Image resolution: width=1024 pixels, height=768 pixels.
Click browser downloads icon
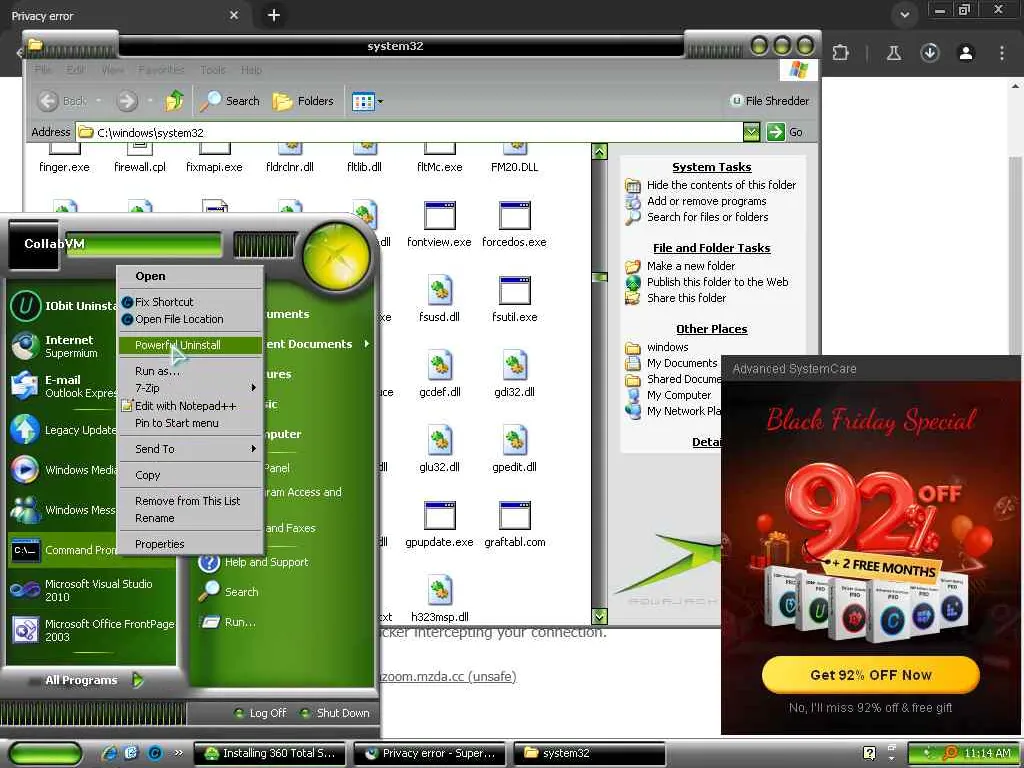(930, 53)
